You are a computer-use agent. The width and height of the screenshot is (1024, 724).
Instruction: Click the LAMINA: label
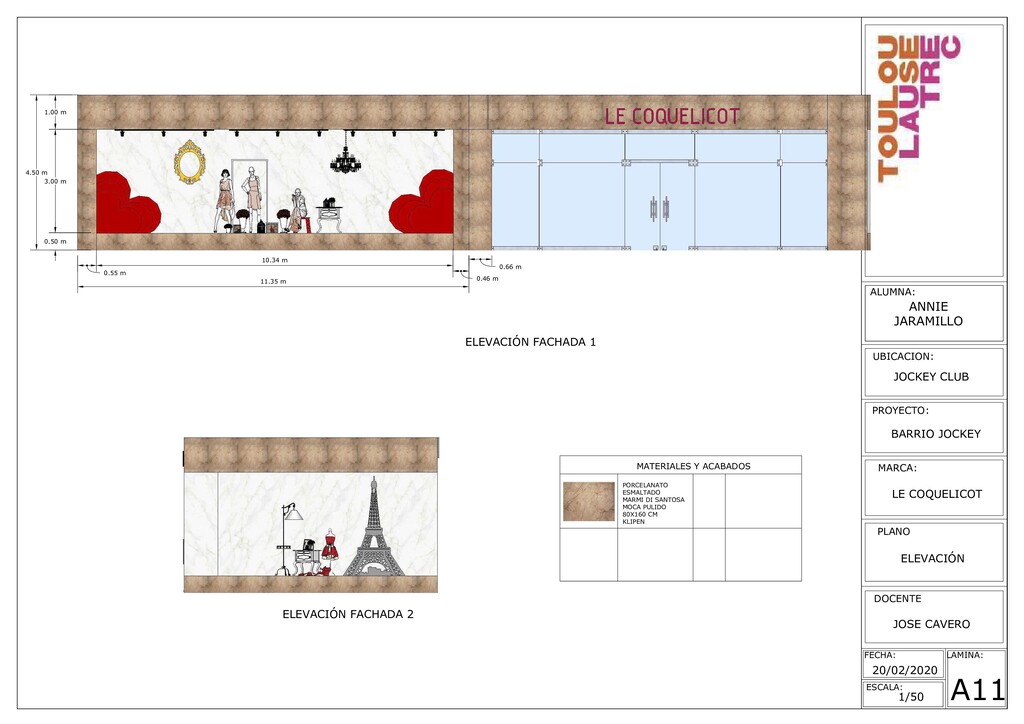965,655
